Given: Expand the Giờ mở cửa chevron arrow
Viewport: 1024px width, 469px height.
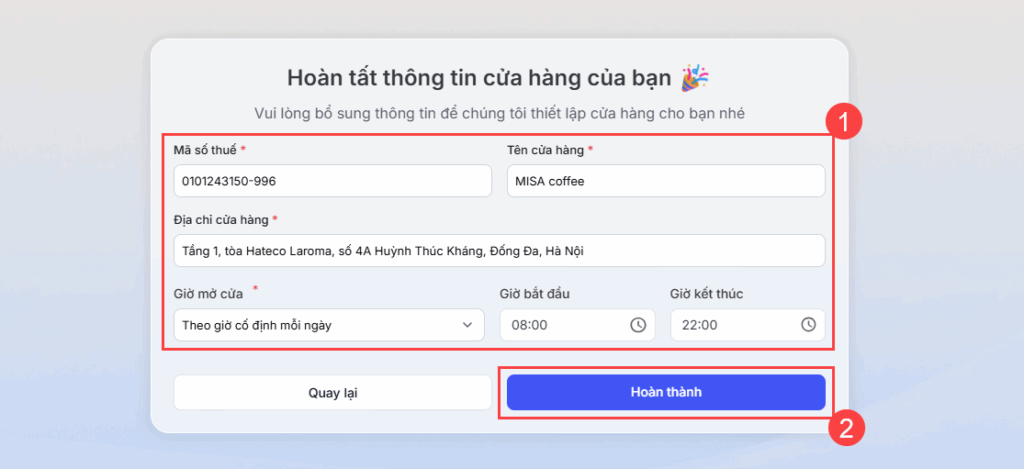Looking at the screenshot, I should tap(467, 325).
